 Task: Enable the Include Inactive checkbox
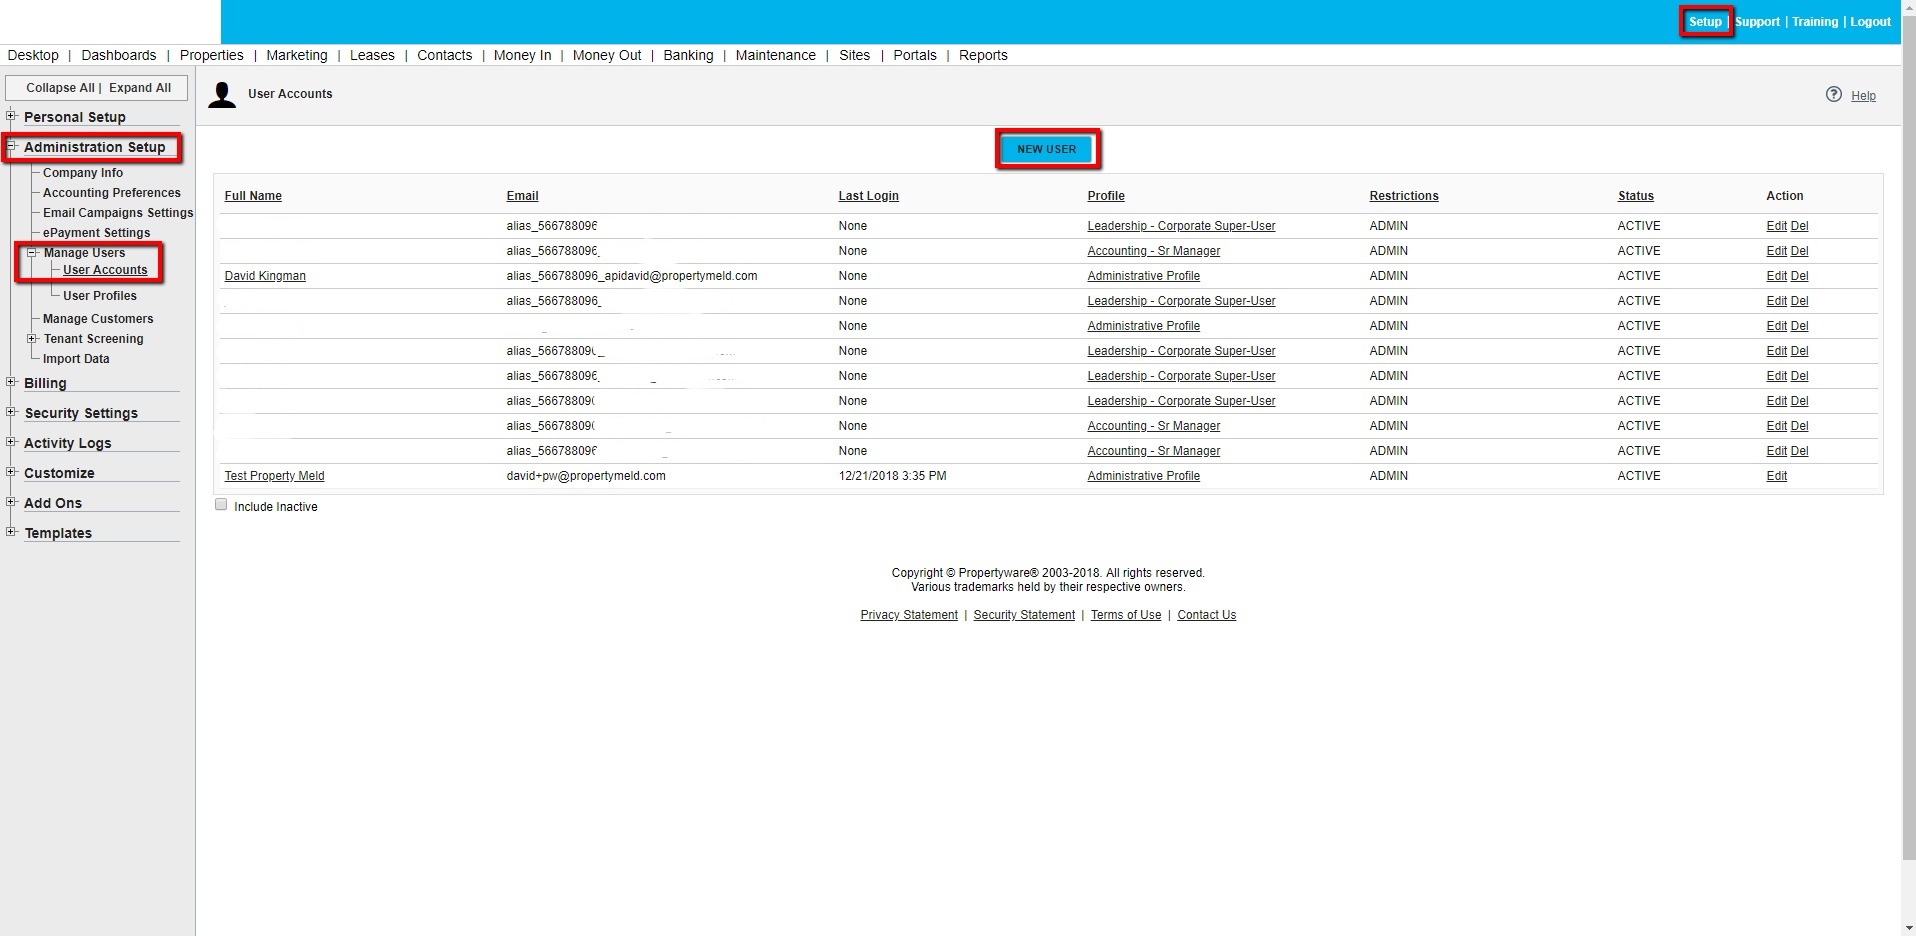221,505
